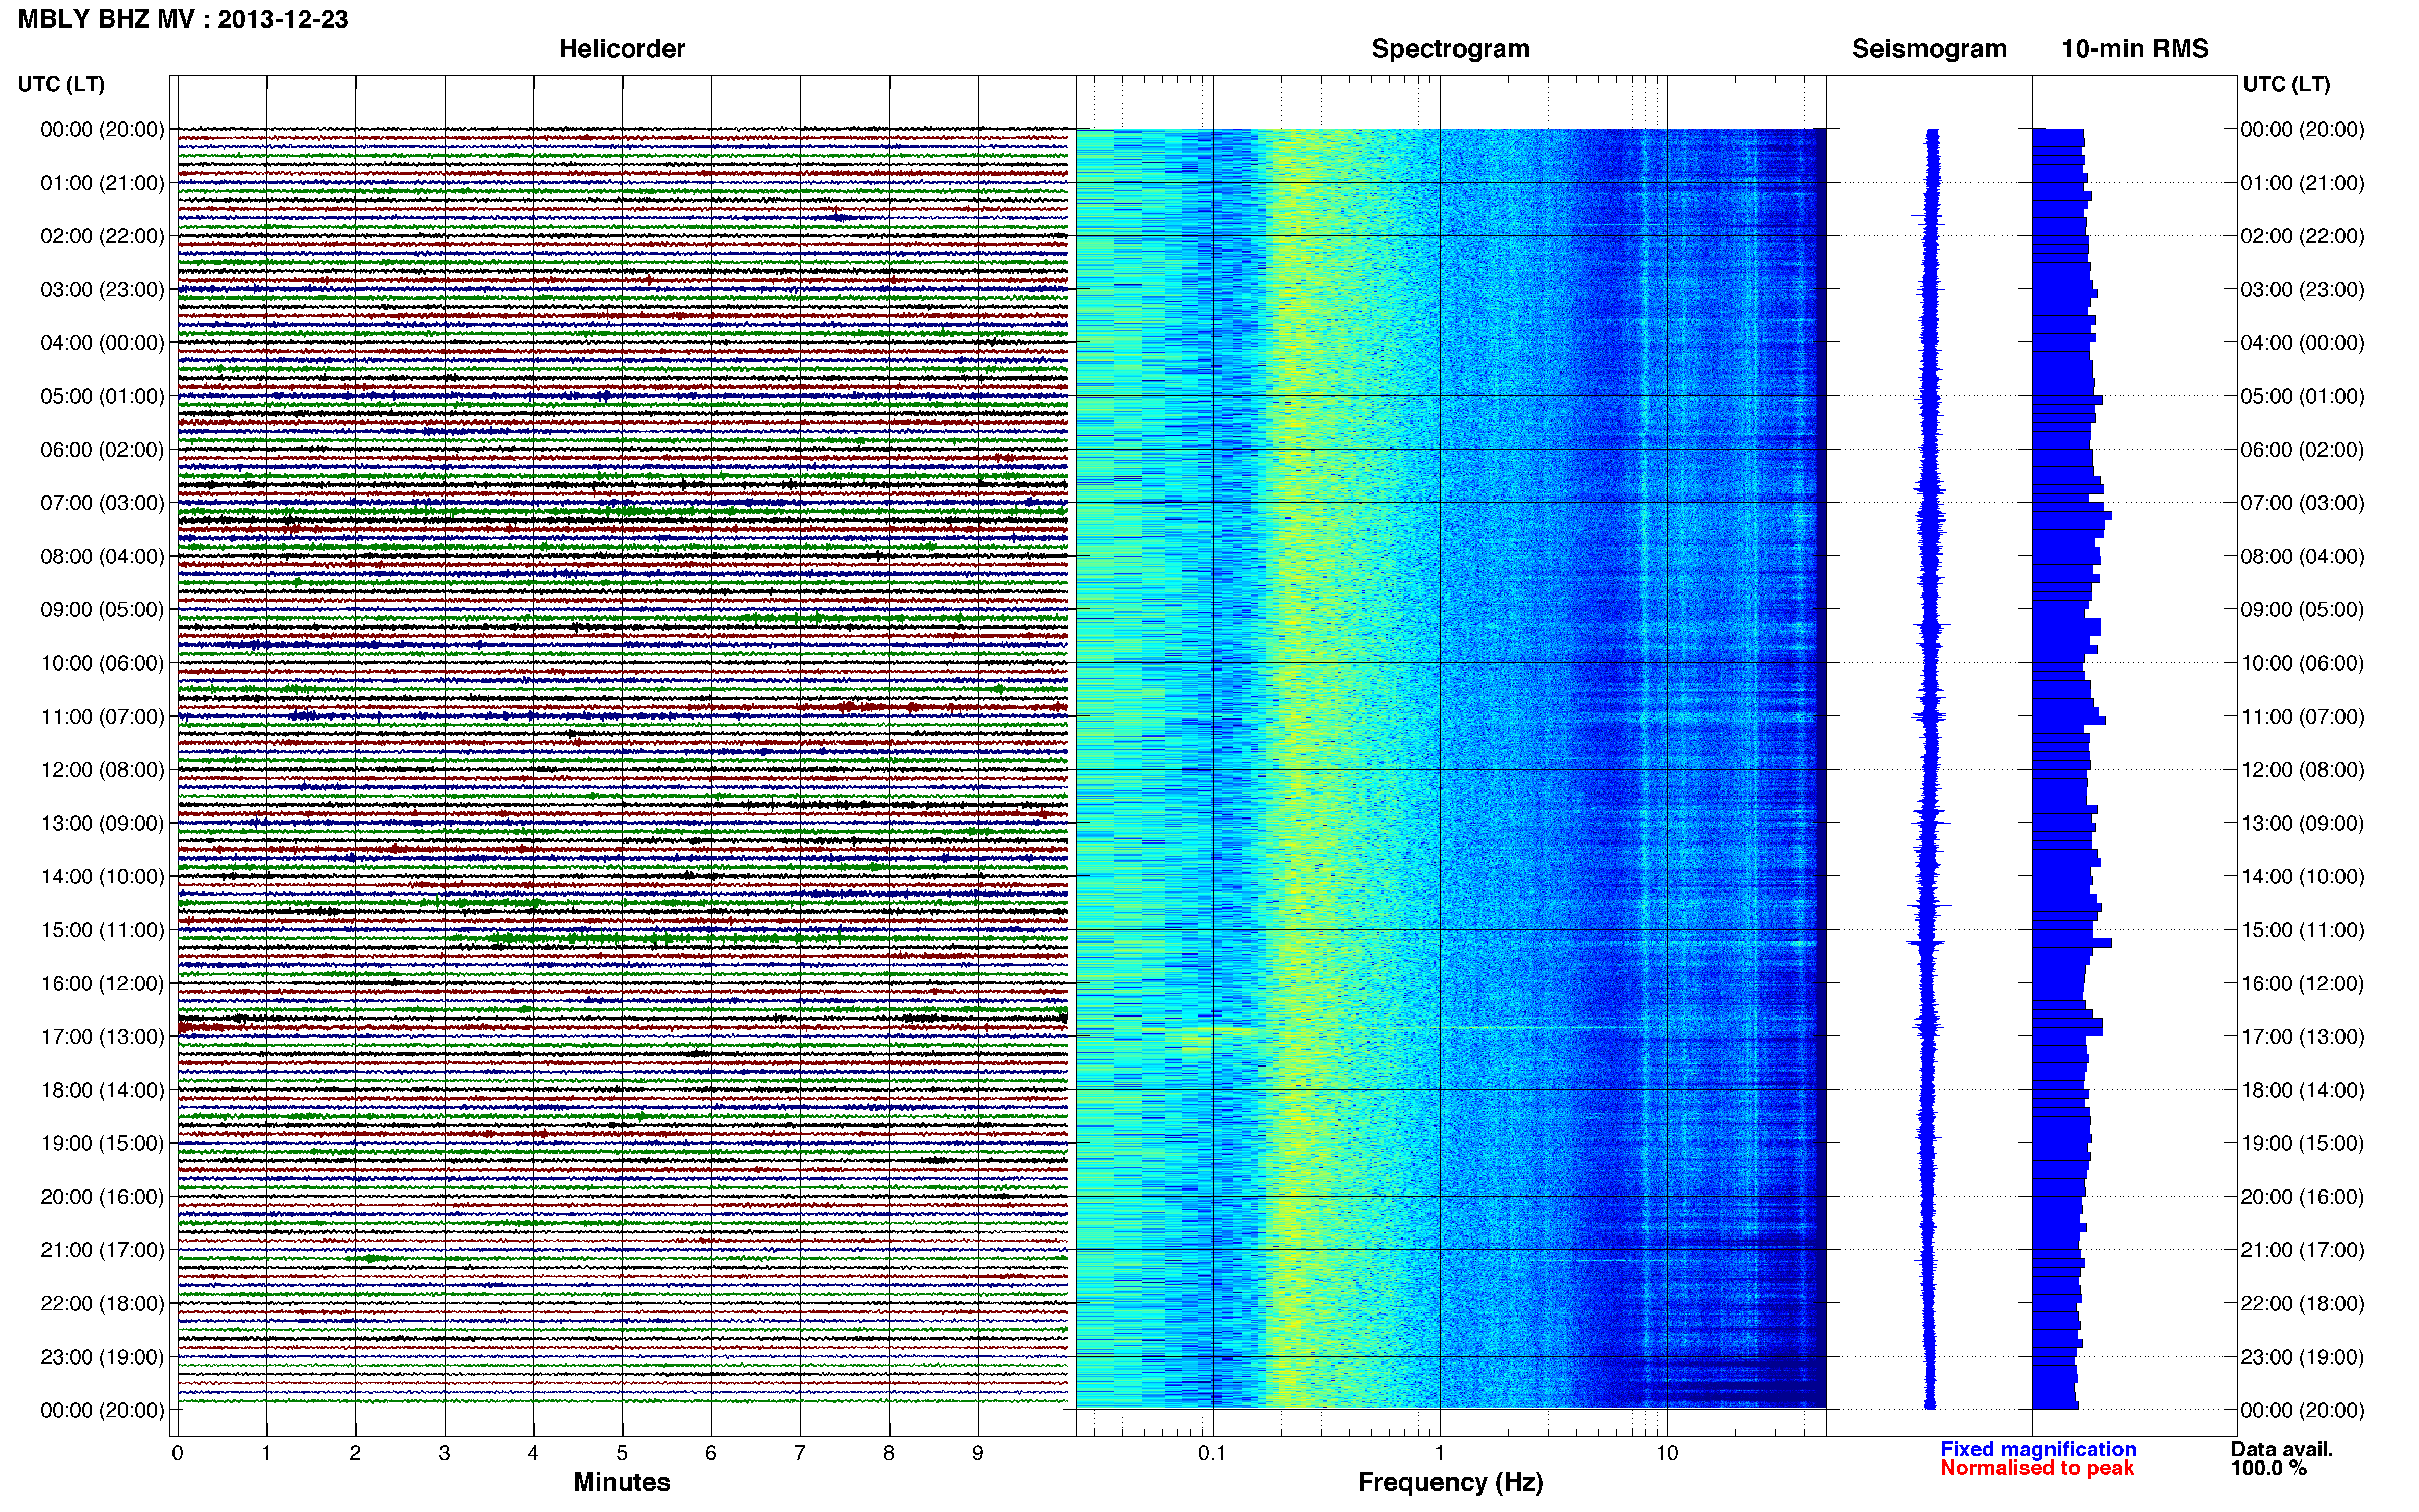
Task: Click left time label '07:00 (03:00)'
Action: pyautogui.click(x=102, y=503)
